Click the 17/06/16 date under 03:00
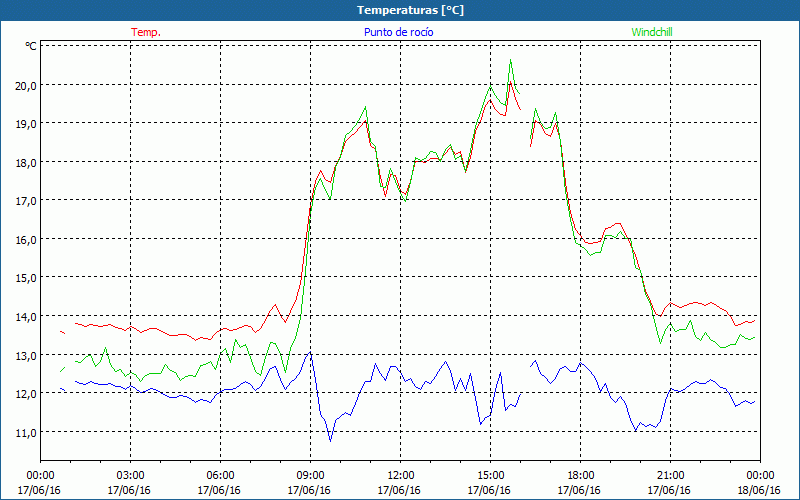Screen dimensions: 800x500 129,490
